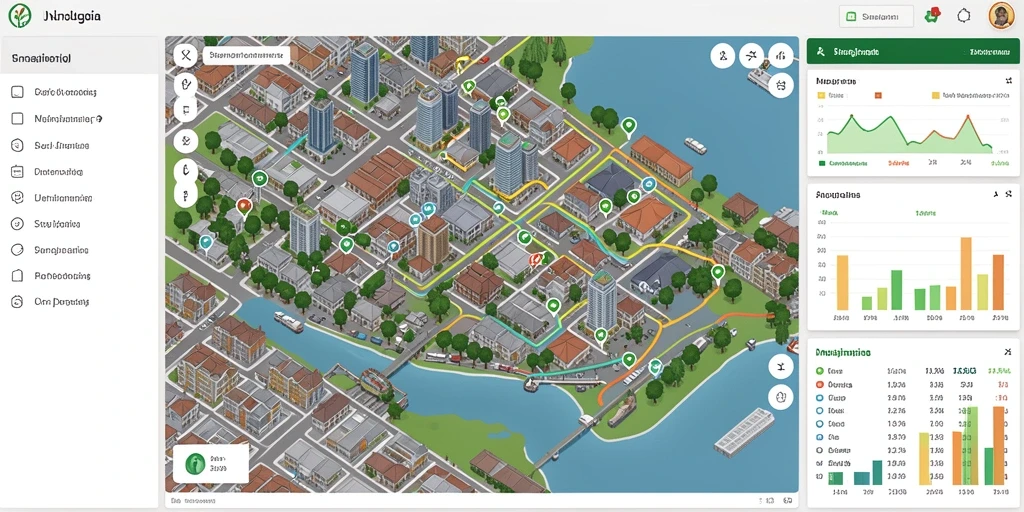Click the header button with green square icon

[876, 17]
